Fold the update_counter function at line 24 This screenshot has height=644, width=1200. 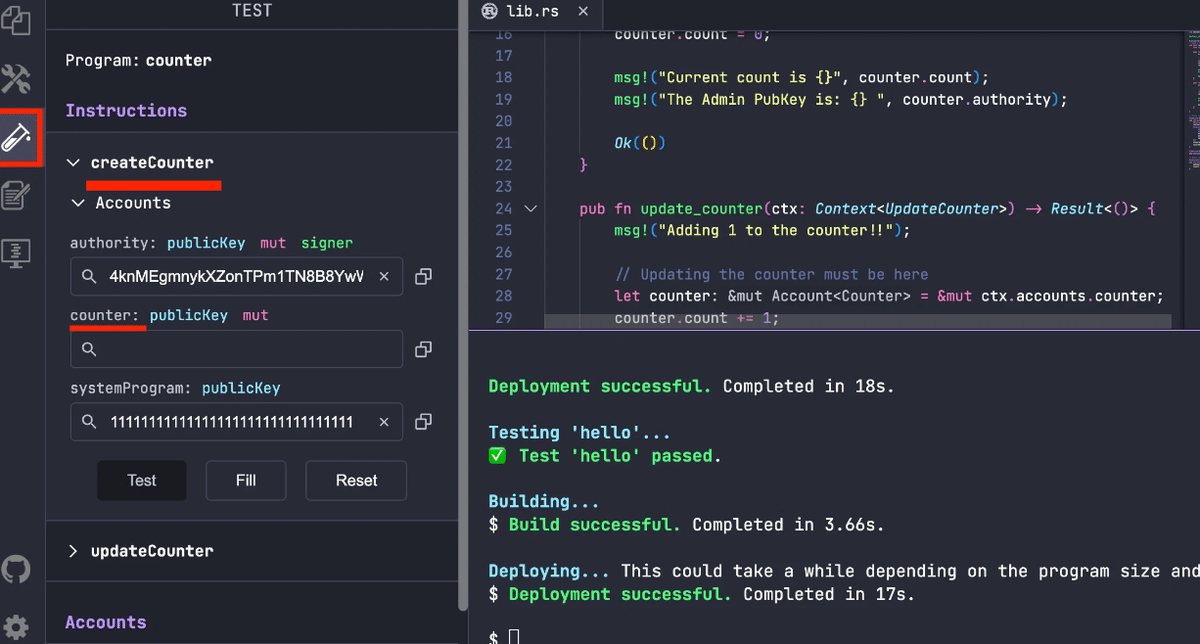pos(530,209)
